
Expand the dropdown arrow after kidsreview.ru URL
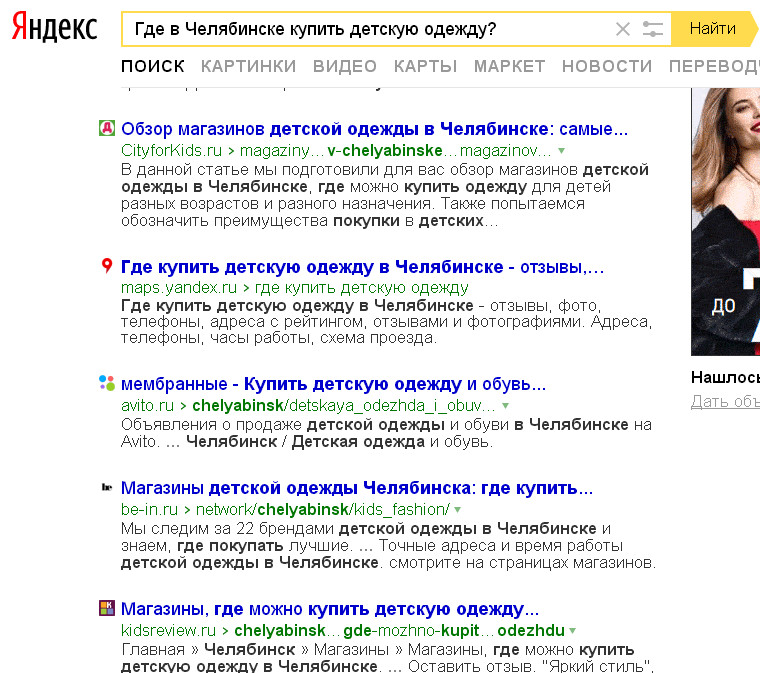572,630
